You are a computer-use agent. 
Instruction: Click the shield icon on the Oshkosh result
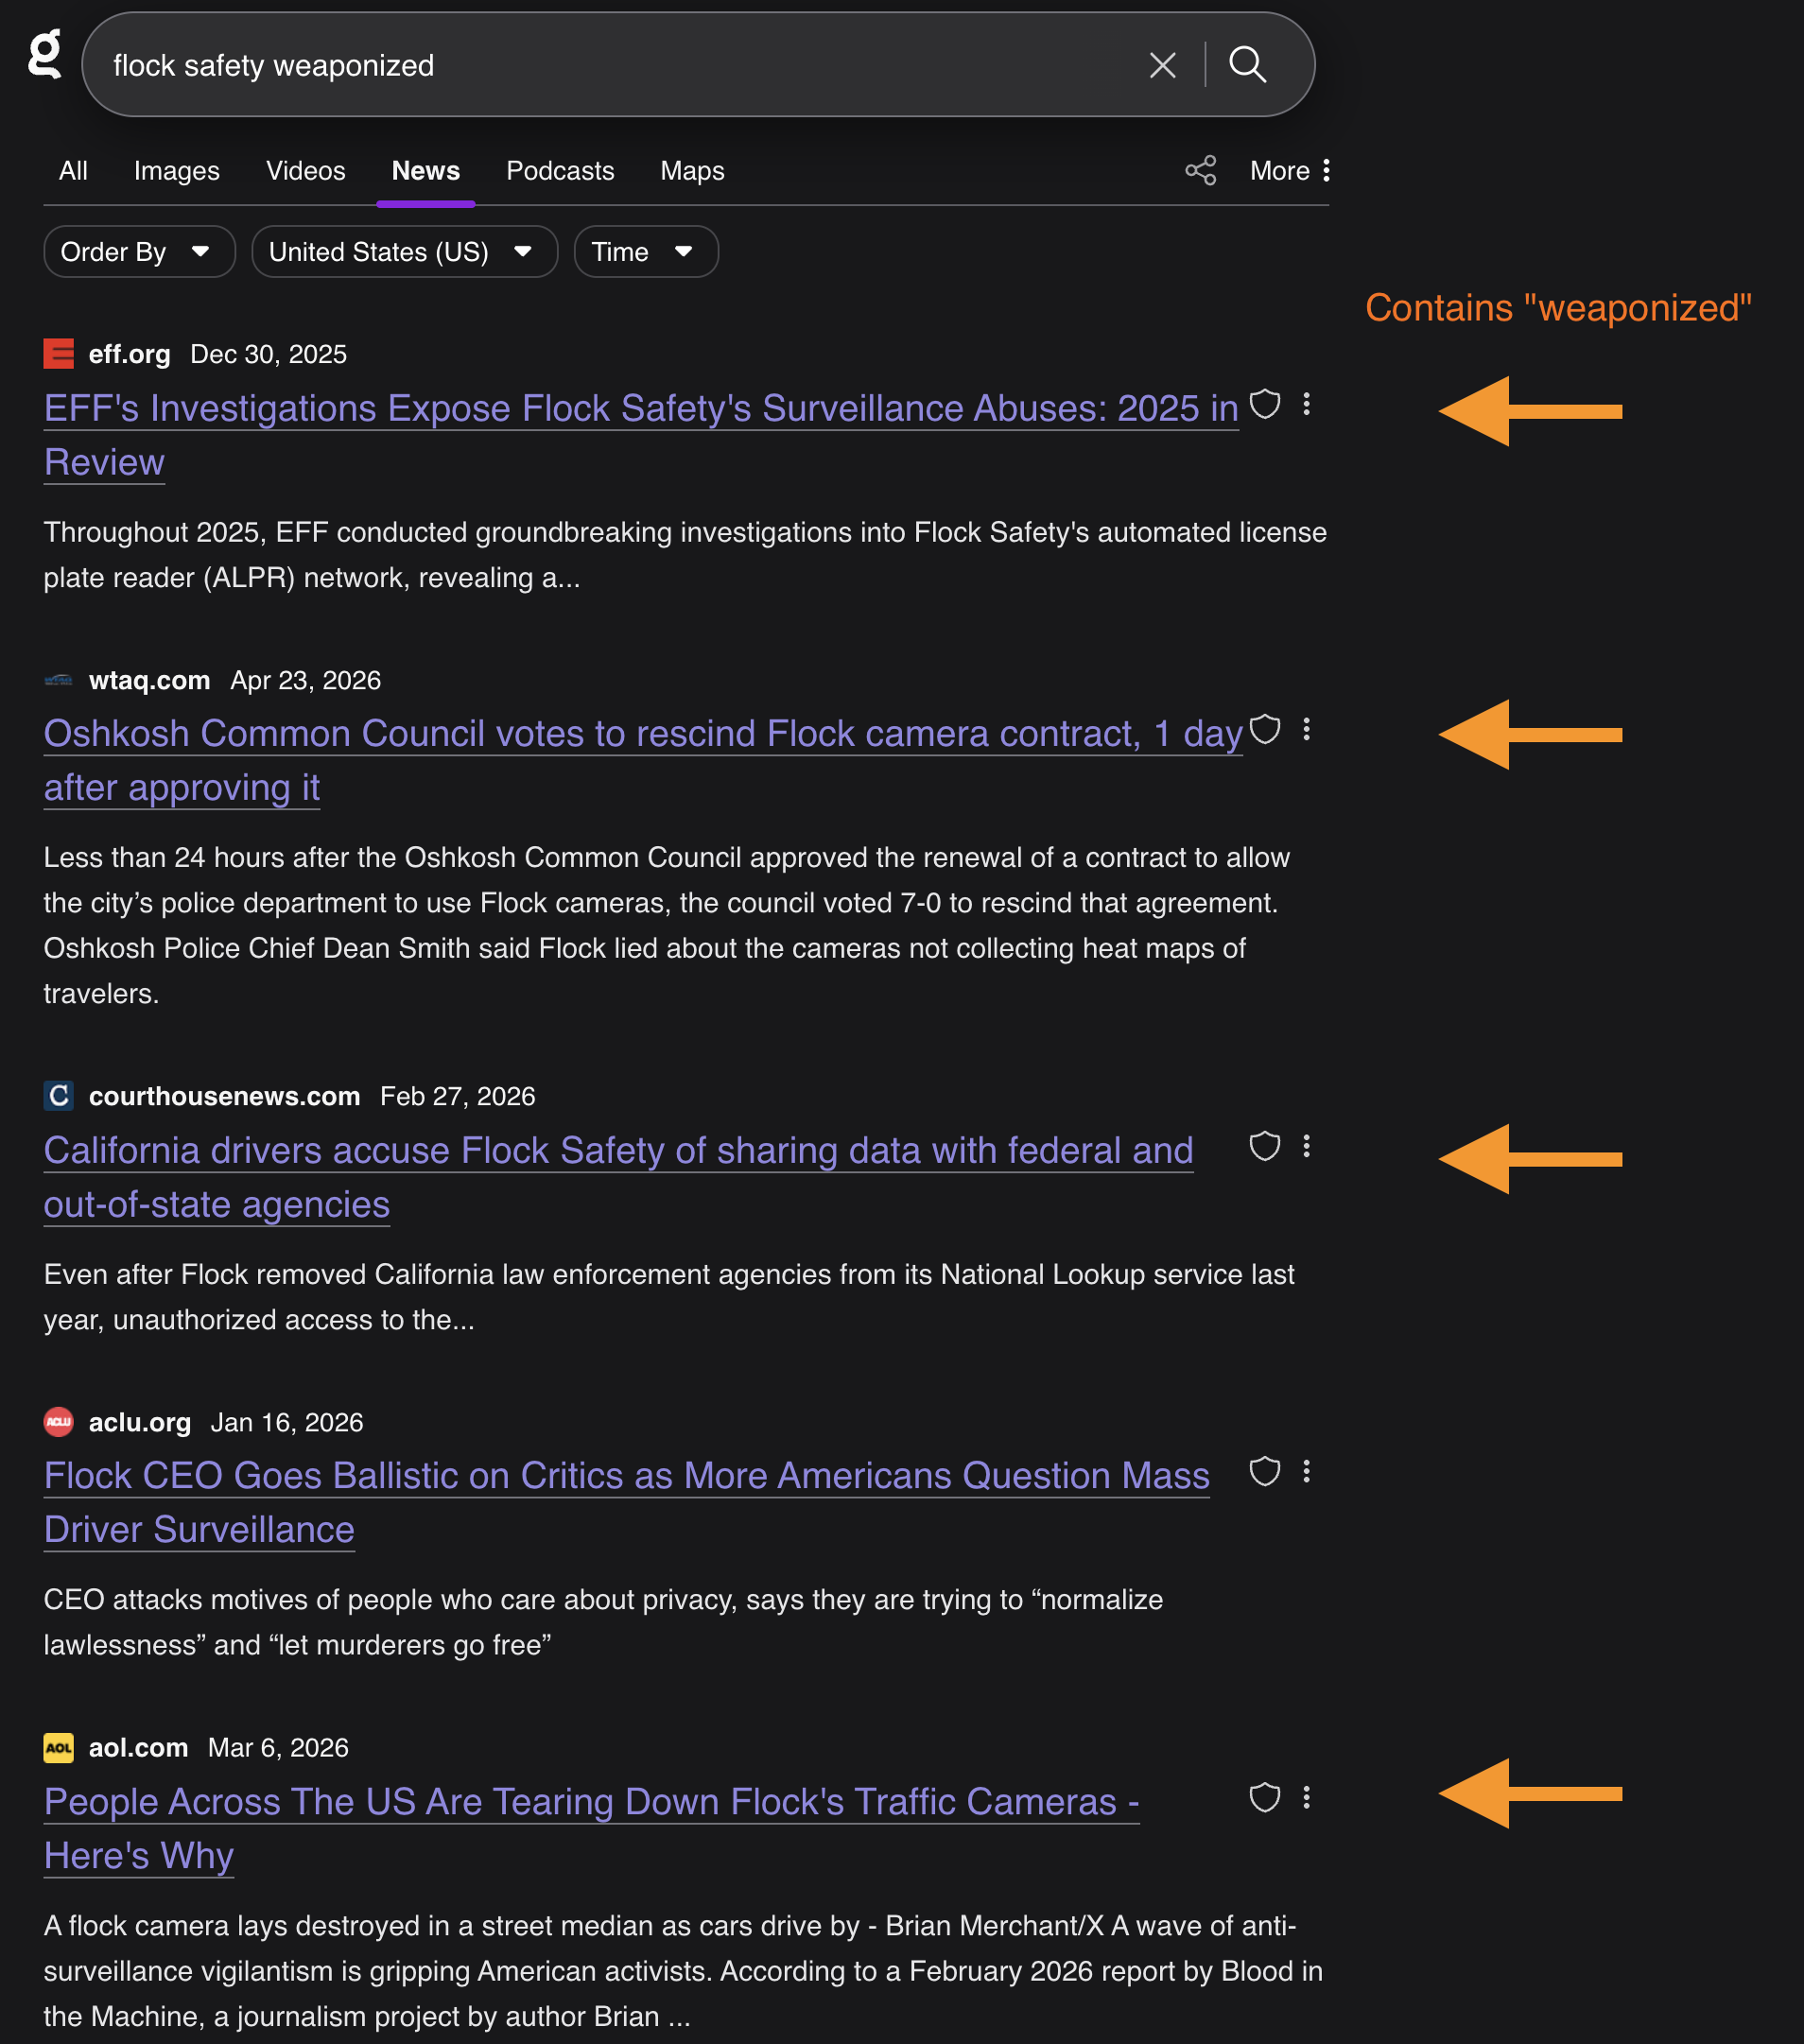(1265, 729)
